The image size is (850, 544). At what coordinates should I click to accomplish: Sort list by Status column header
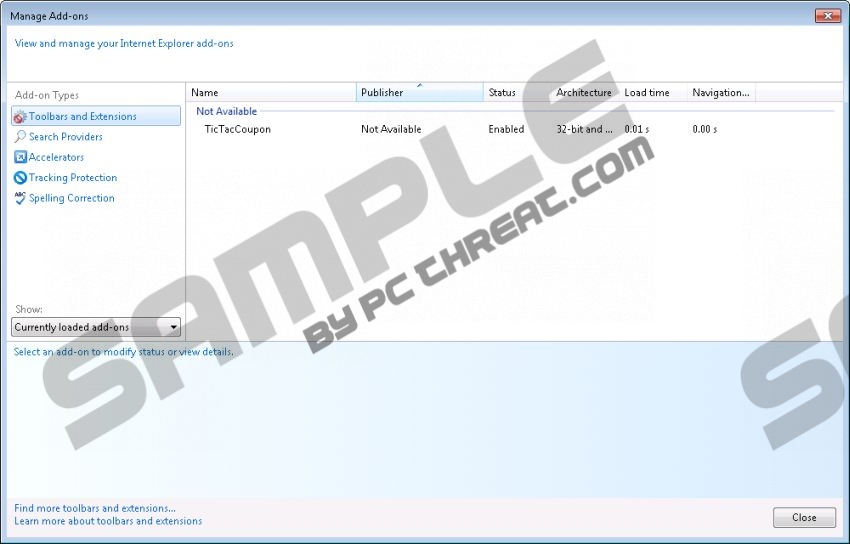point(515,93)
